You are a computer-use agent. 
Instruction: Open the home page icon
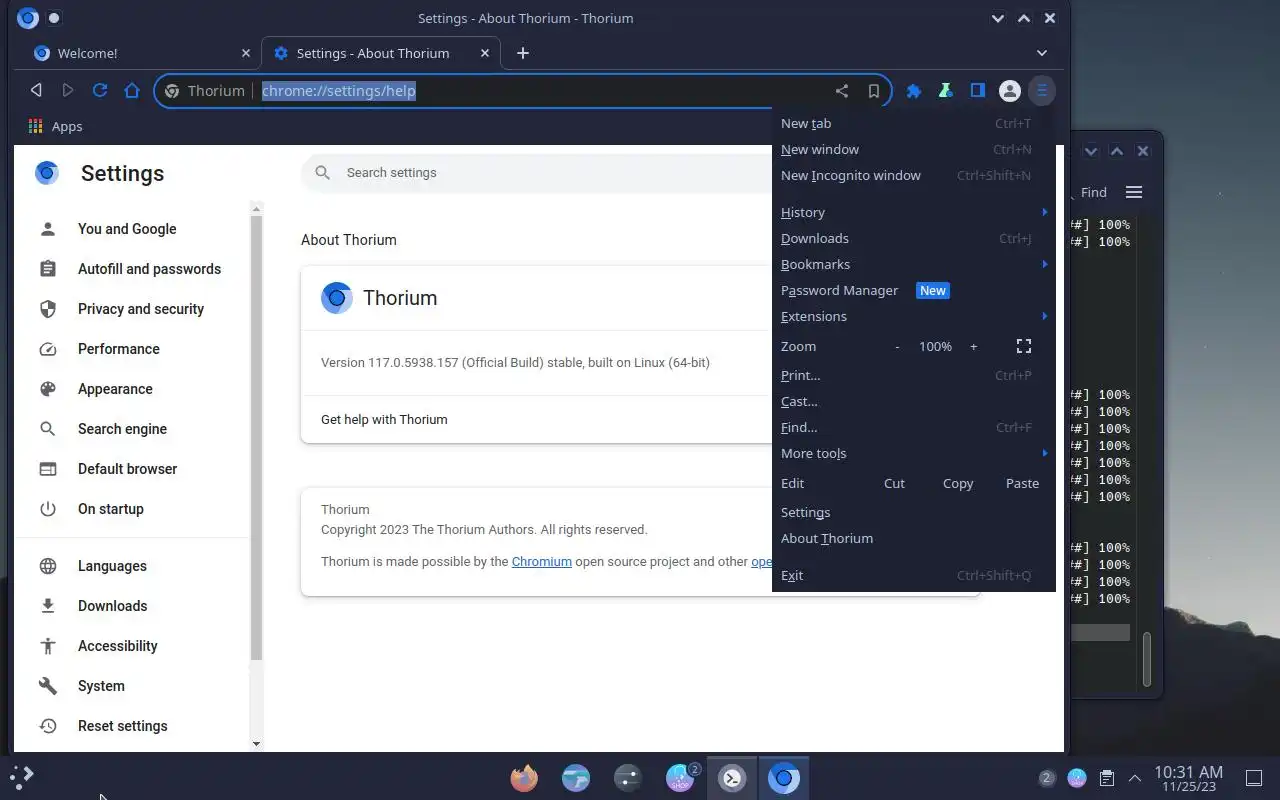point(132,91)
